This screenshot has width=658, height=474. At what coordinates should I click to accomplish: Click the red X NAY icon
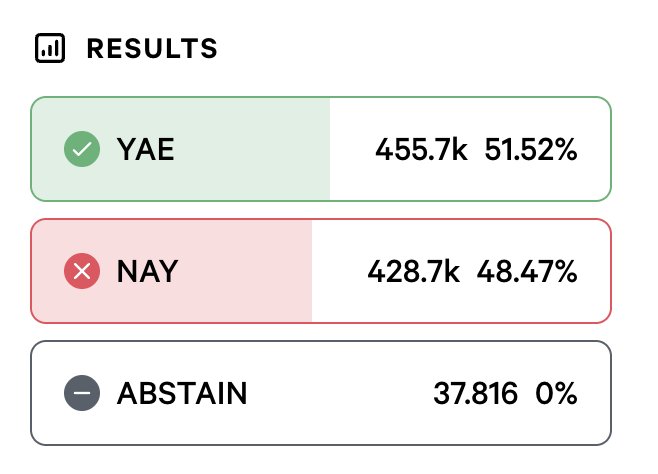coord(82,271)
